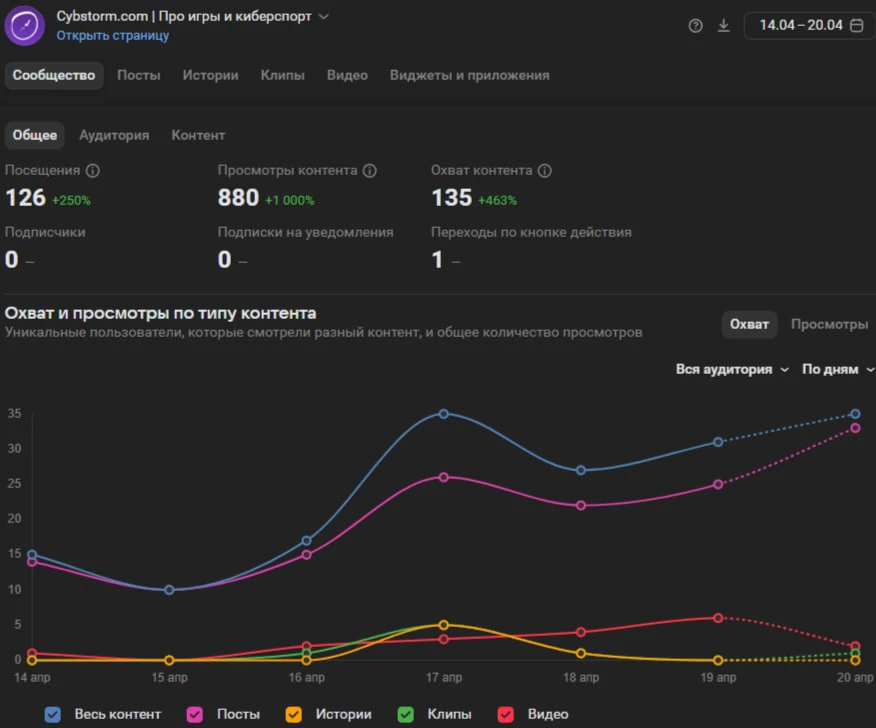Follow the Открыть страницу link

113,35
